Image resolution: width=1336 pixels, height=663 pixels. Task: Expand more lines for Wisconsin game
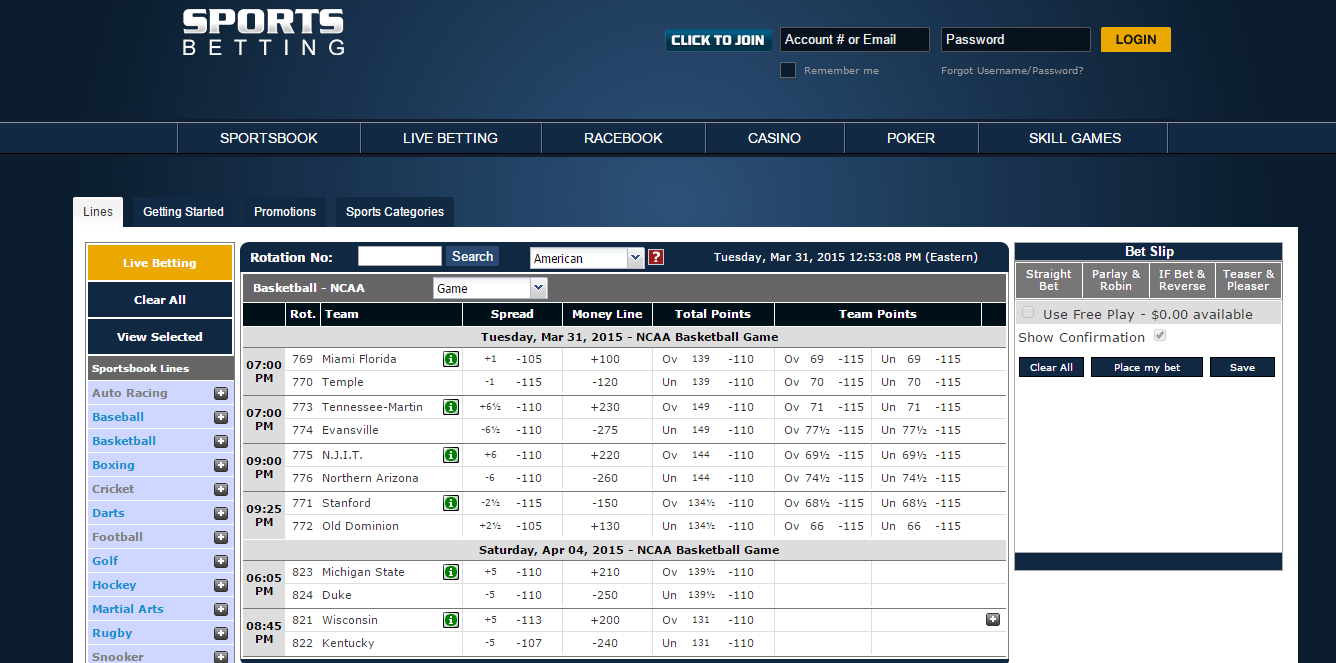(x=993, y=619)
